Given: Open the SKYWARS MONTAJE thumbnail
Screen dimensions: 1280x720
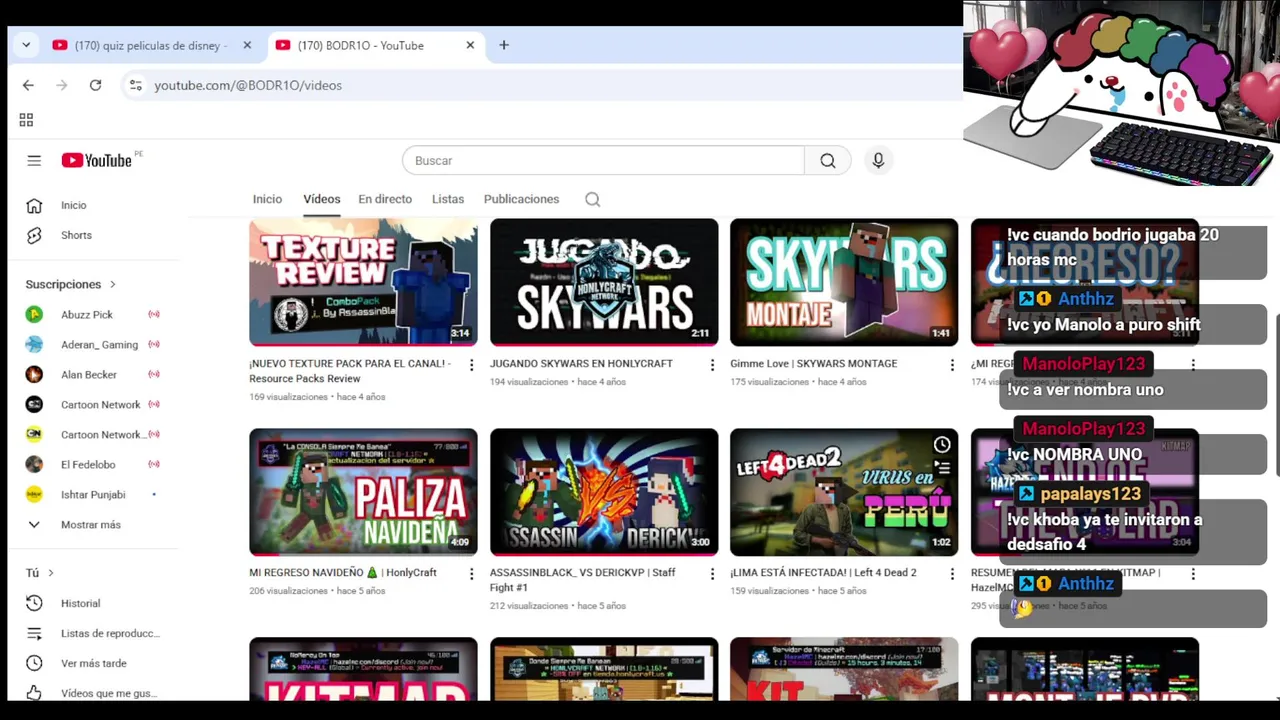Looking at the screenshot, I should click(844, 282).
